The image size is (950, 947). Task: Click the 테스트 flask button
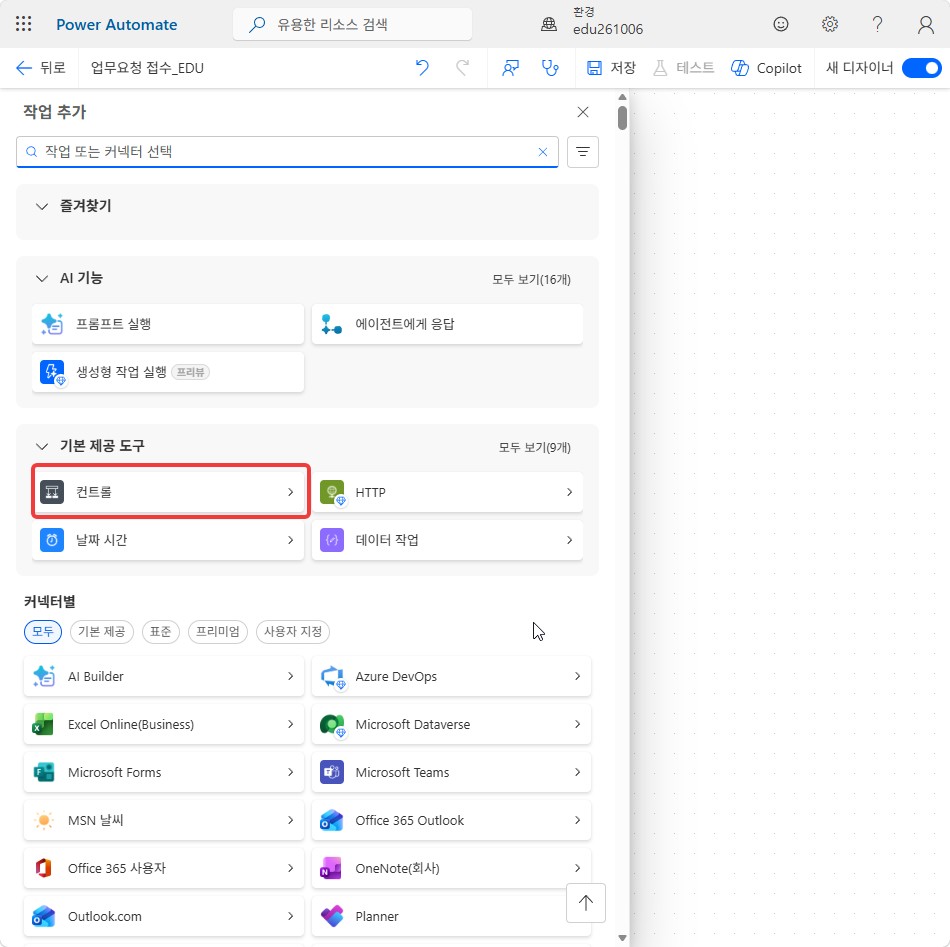[x=684, y=68]
